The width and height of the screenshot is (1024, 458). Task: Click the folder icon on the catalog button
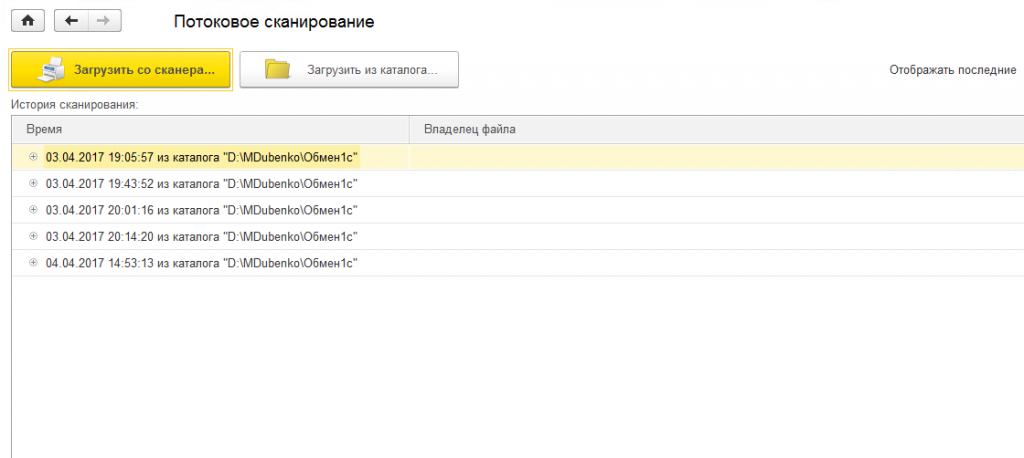click(277, 70)
